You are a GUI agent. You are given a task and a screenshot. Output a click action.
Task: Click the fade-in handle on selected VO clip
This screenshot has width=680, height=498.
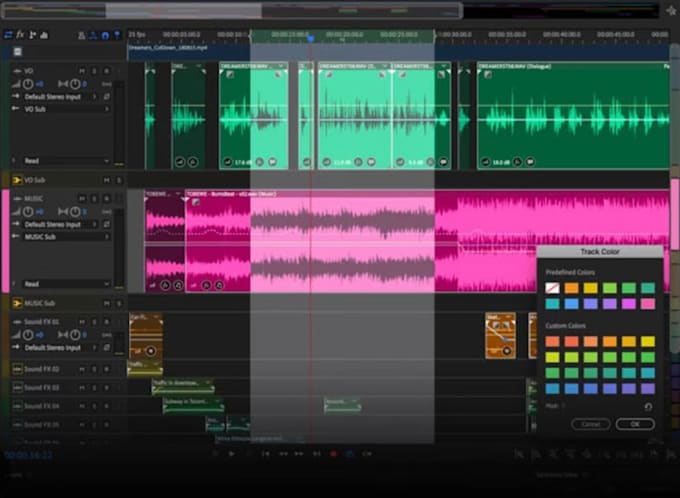point(230,75)
